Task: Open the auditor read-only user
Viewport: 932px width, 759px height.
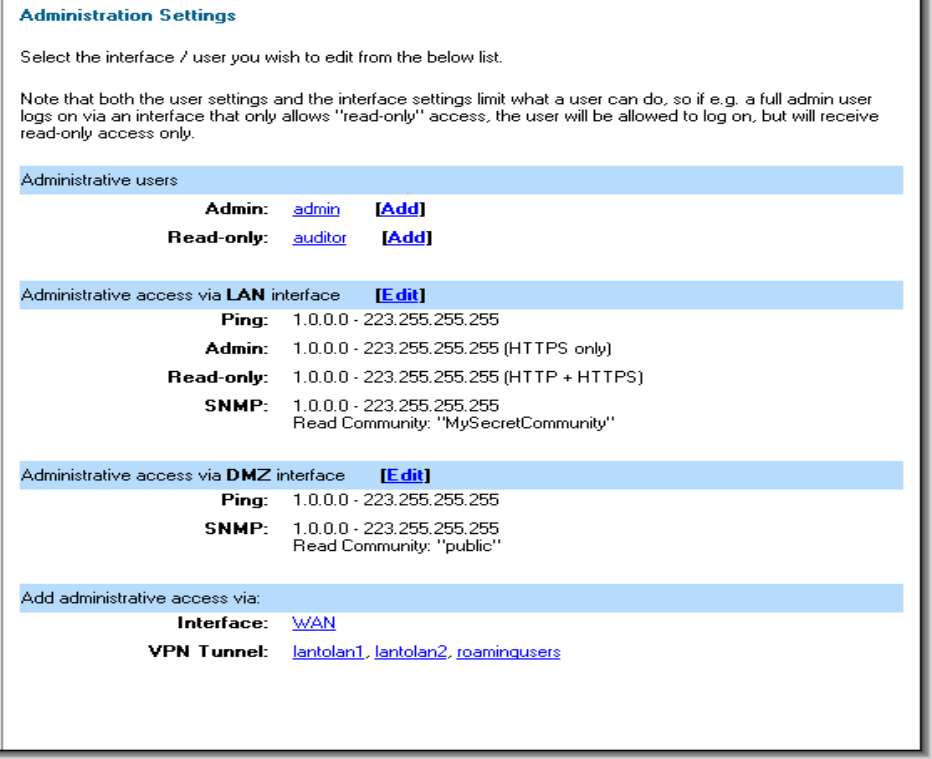Action: pos(319,238)
